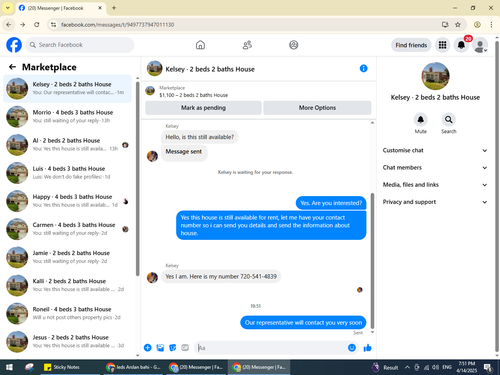Expand Media, files and links section
The width and height of the screenshot is (500, 375).
[435, 185]
